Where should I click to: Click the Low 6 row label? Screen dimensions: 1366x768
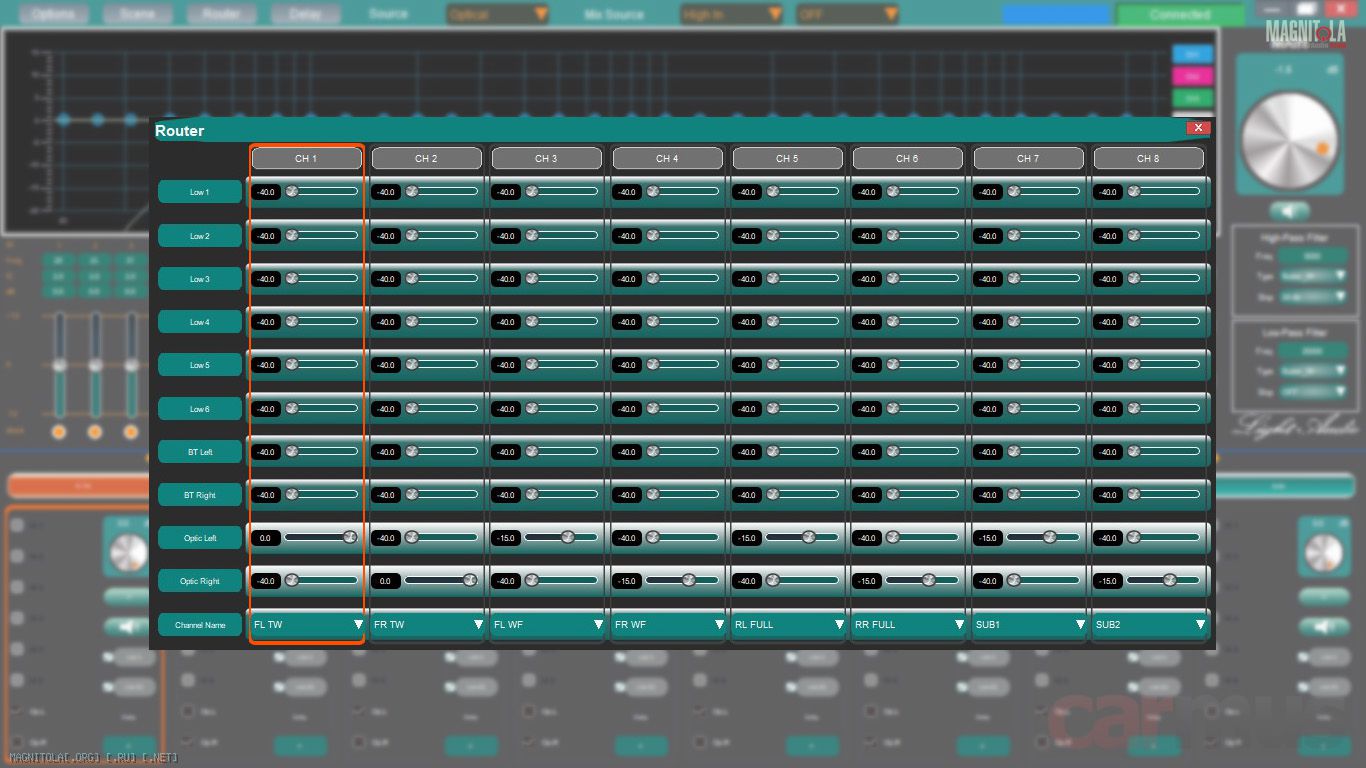pos(200,409)
